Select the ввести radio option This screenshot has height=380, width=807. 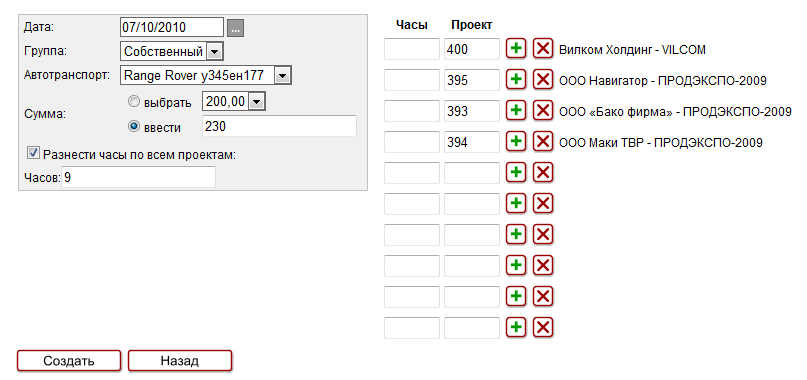(x=134, y=126)
